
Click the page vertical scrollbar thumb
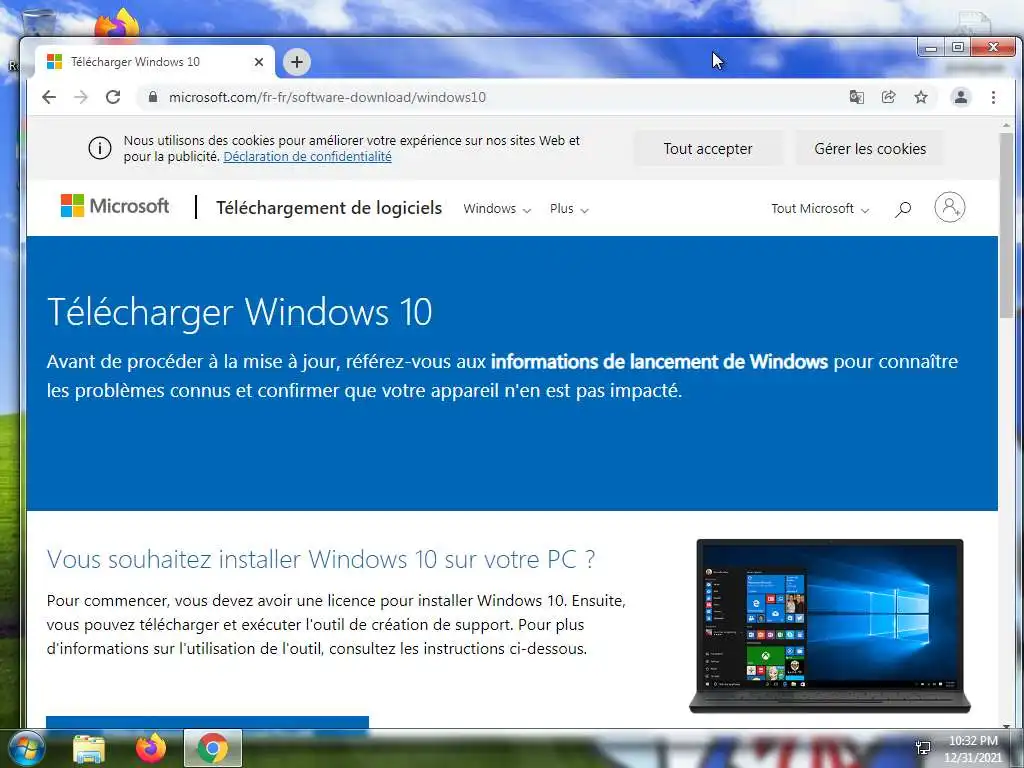pos(1007,225)
